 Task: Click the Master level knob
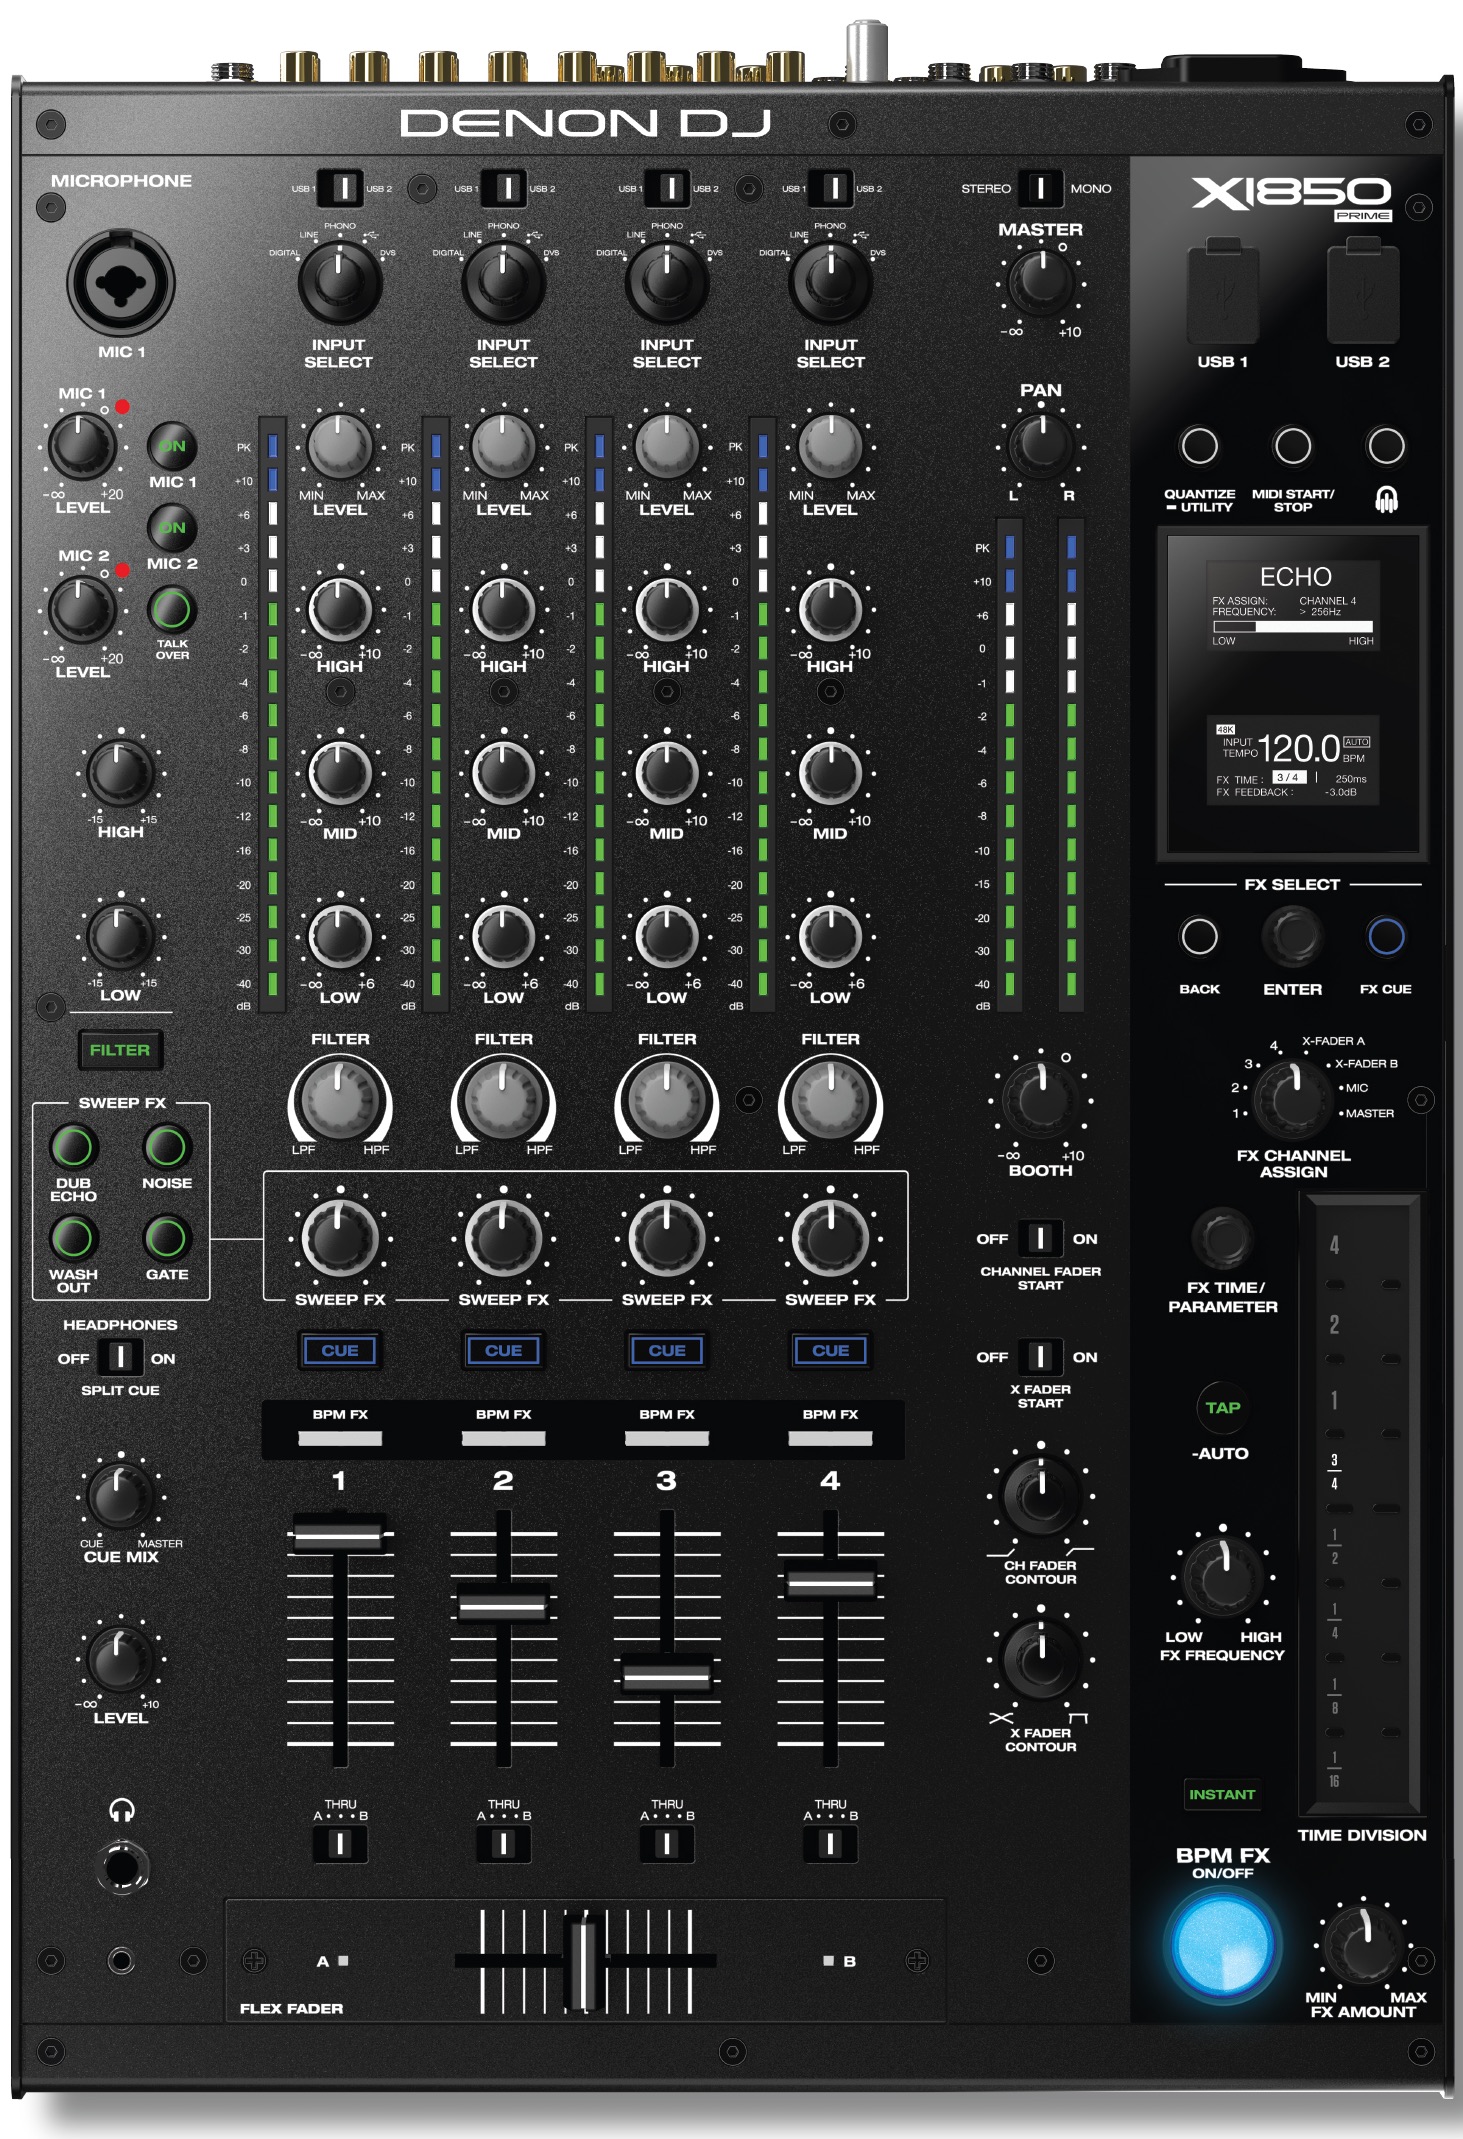click(1041, 281)
